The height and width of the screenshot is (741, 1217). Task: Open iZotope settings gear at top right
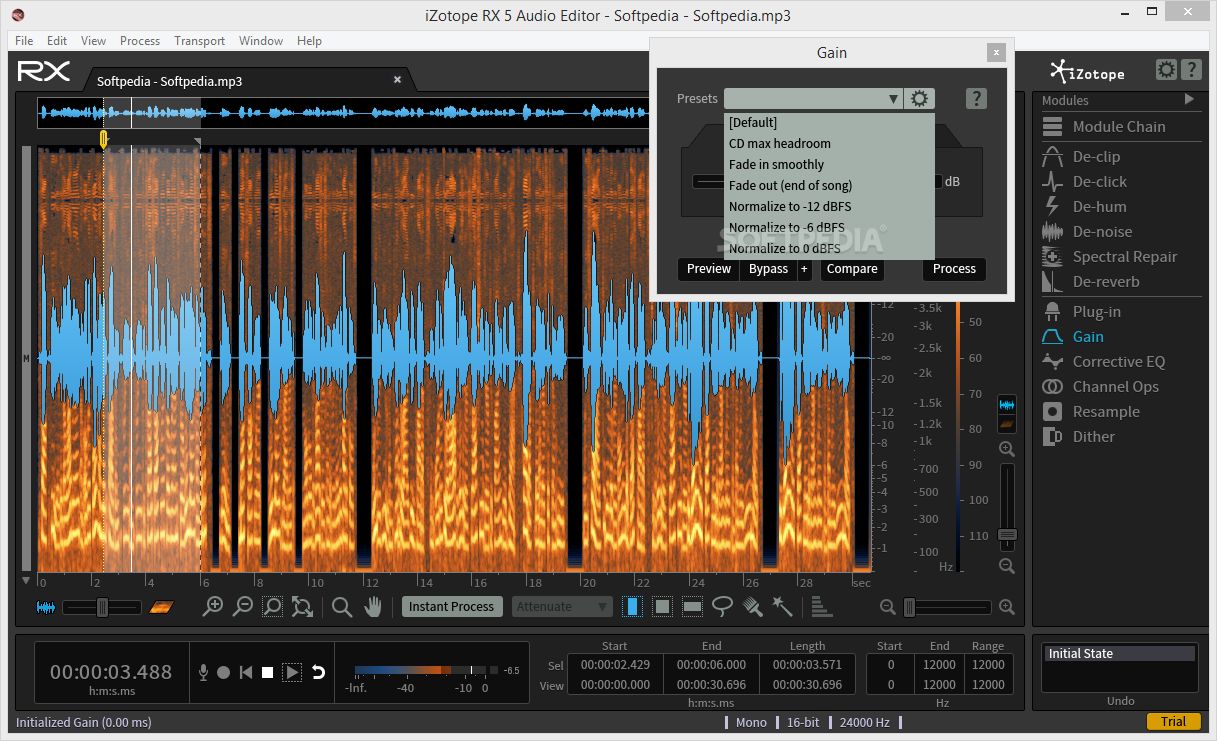1166,70
